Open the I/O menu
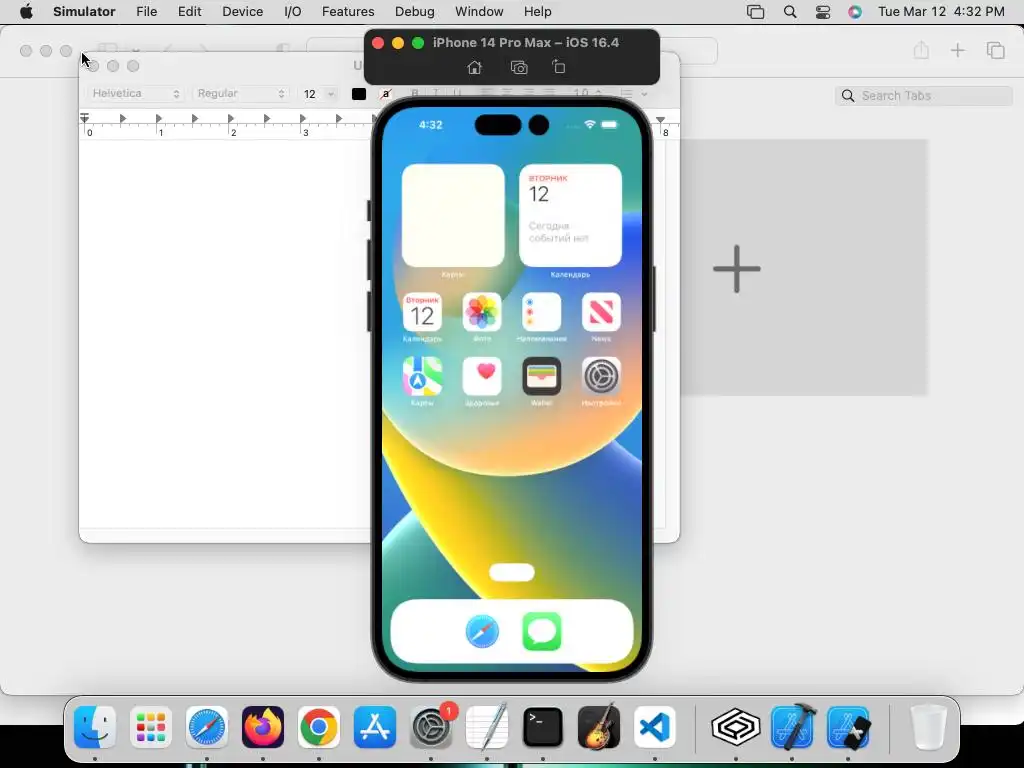Screen dimensions: 1024x768 point(293,12)
